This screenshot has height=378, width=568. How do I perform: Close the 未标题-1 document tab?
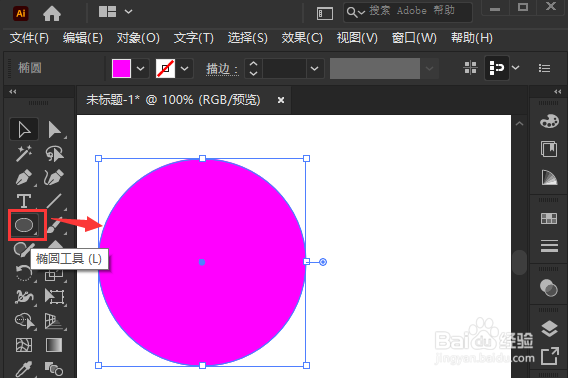click(x=281, y=100)
